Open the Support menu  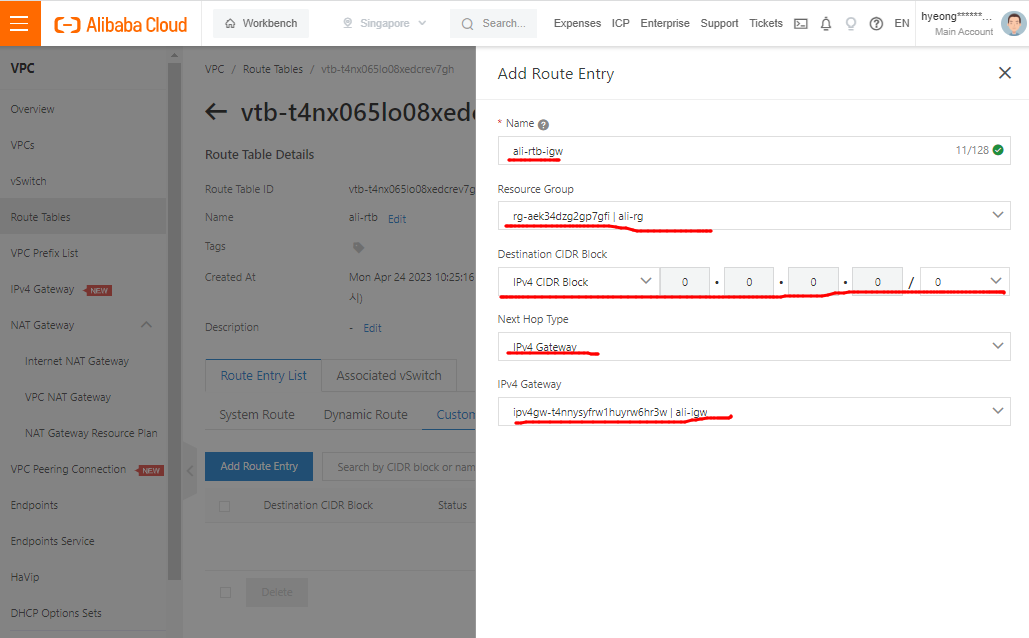719,23
